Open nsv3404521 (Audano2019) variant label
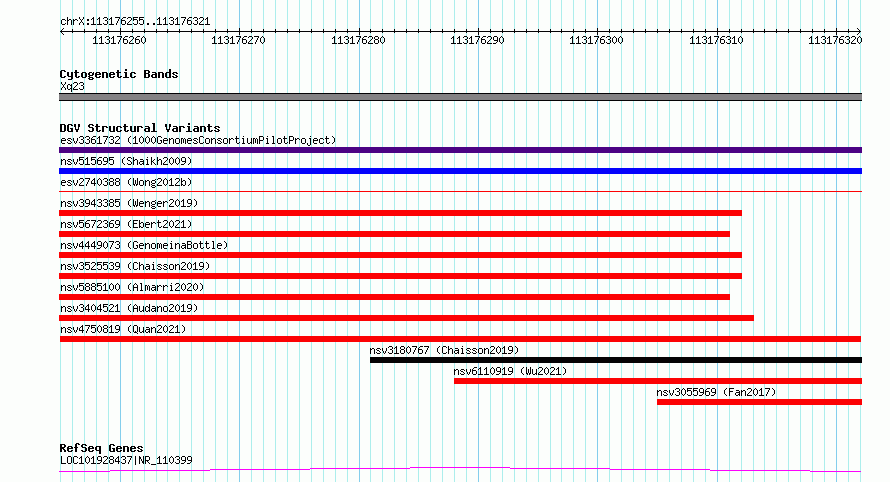This screenshot has height=482, width=890. [x=129, y=308]
